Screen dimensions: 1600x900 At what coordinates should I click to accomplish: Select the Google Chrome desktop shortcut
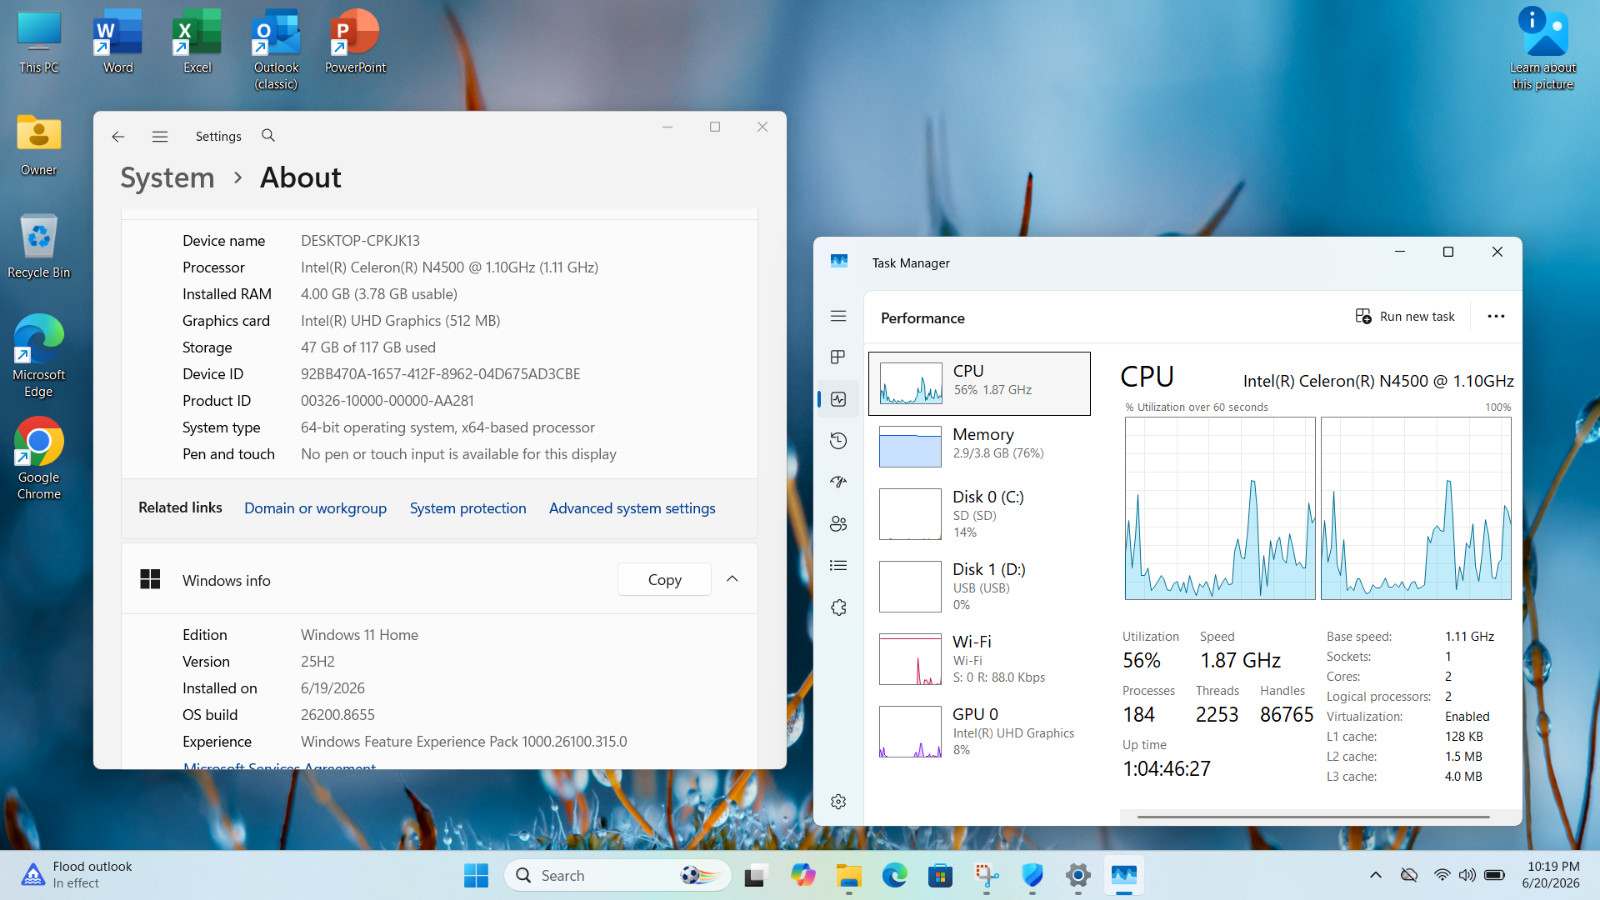[39, 459]
